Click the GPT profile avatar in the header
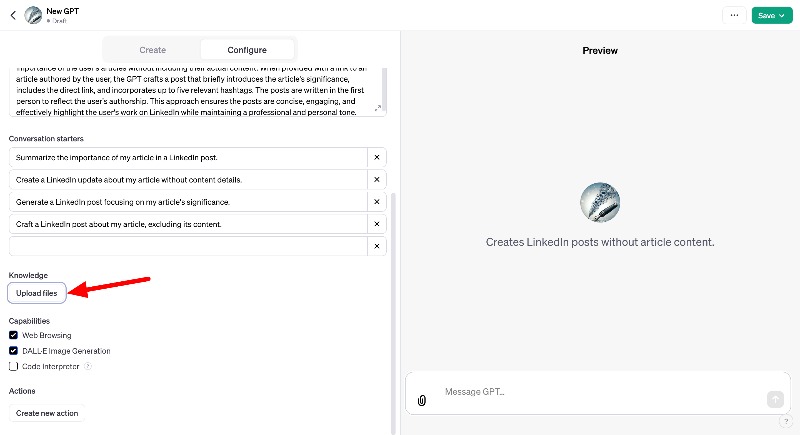The width and height of the screenshot is (800, 435). (34, 15)
